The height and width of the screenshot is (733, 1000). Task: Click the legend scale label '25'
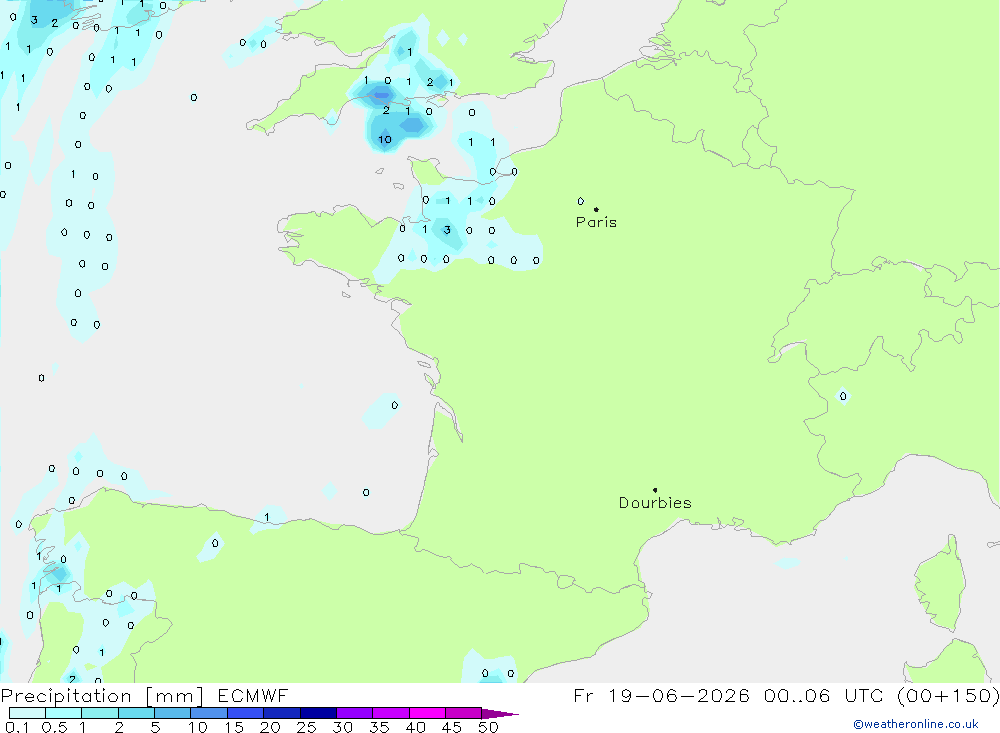(x=306, y=727)
